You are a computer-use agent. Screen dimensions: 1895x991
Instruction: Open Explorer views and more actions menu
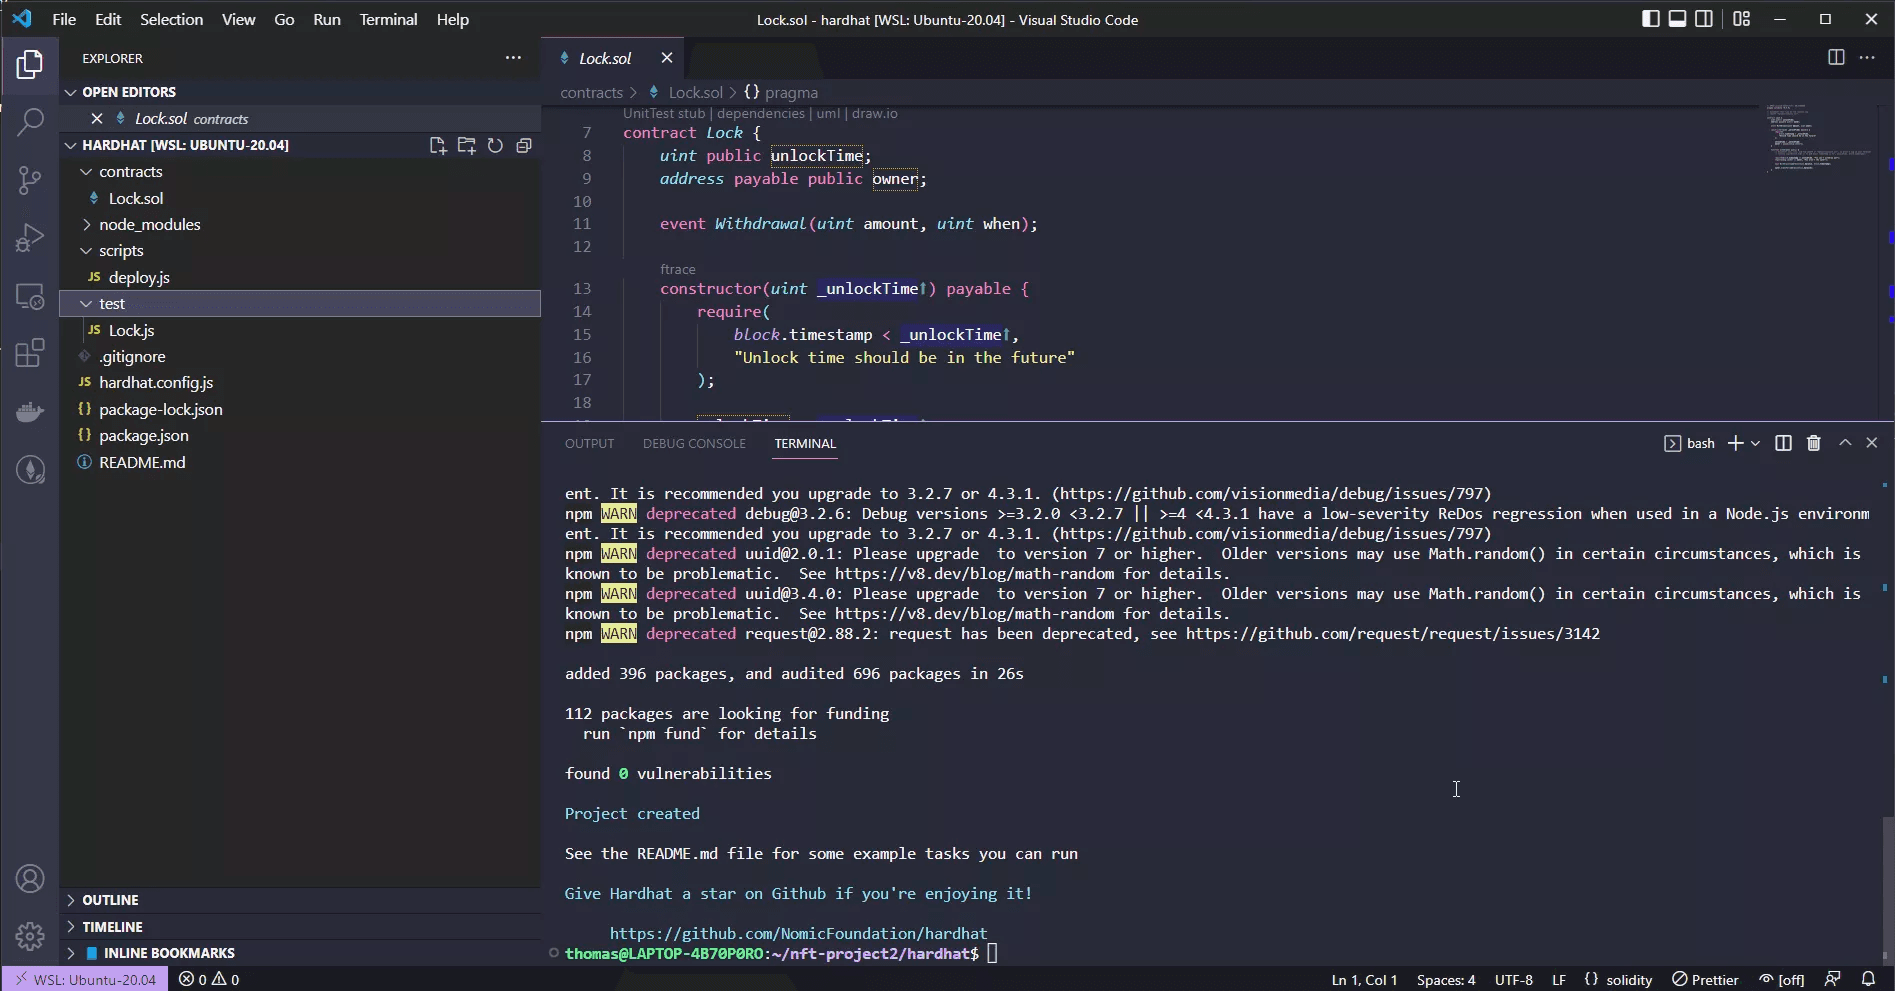click(513, 58)
